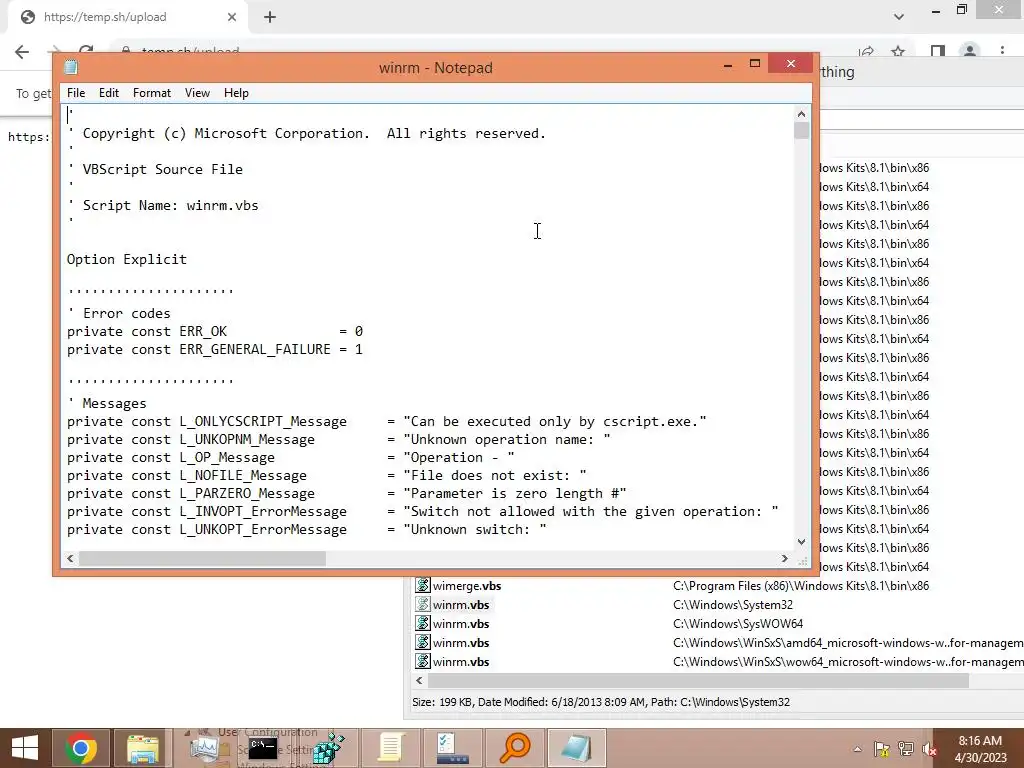Click Notepad vertical scrollbar thumb

pyautogui.click(x=801, y=131)
